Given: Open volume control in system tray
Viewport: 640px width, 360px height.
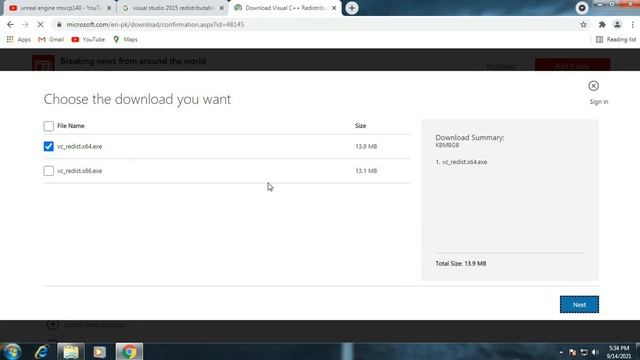Looking at the screenshot, I should pos(595,352).
